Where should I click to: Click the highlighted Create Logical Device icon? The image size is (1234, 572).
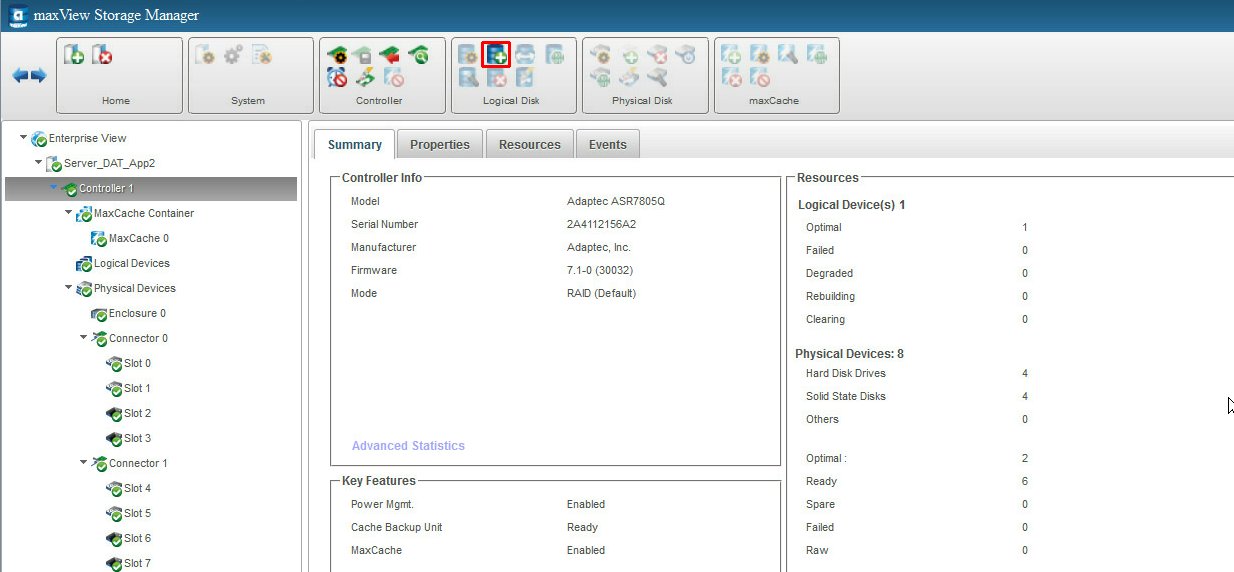coord(496,55)
